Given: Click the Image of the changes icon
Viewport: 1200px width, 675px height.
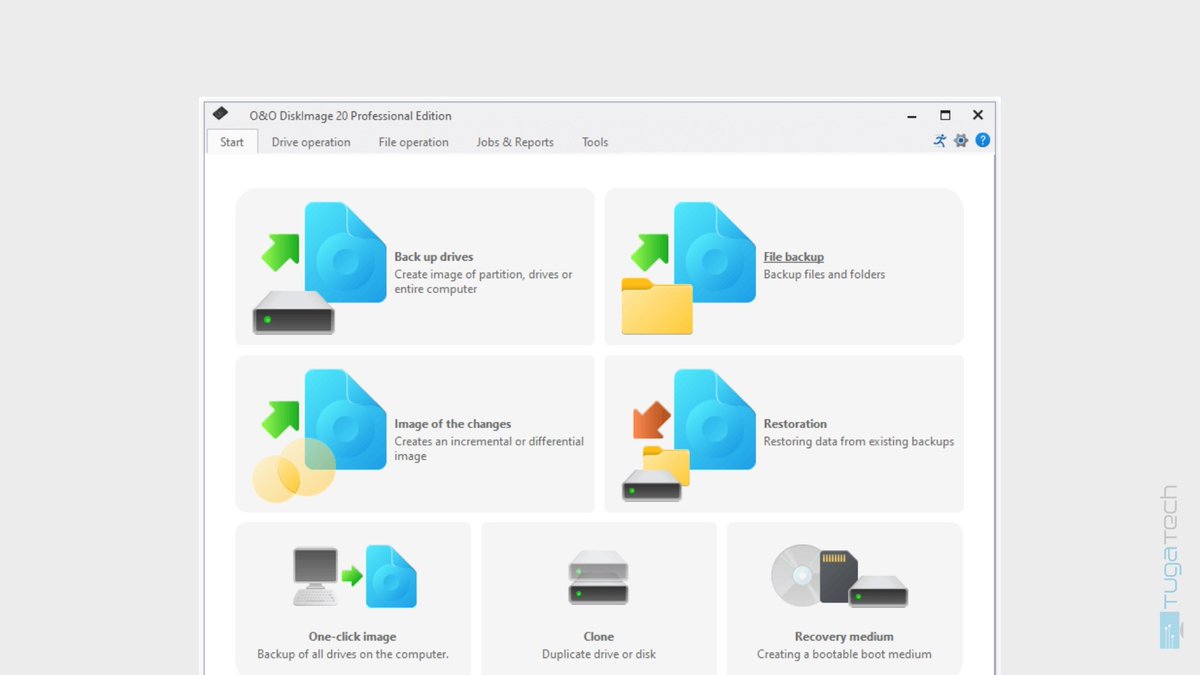Looking at the screenshot, I should click(318, 435).
